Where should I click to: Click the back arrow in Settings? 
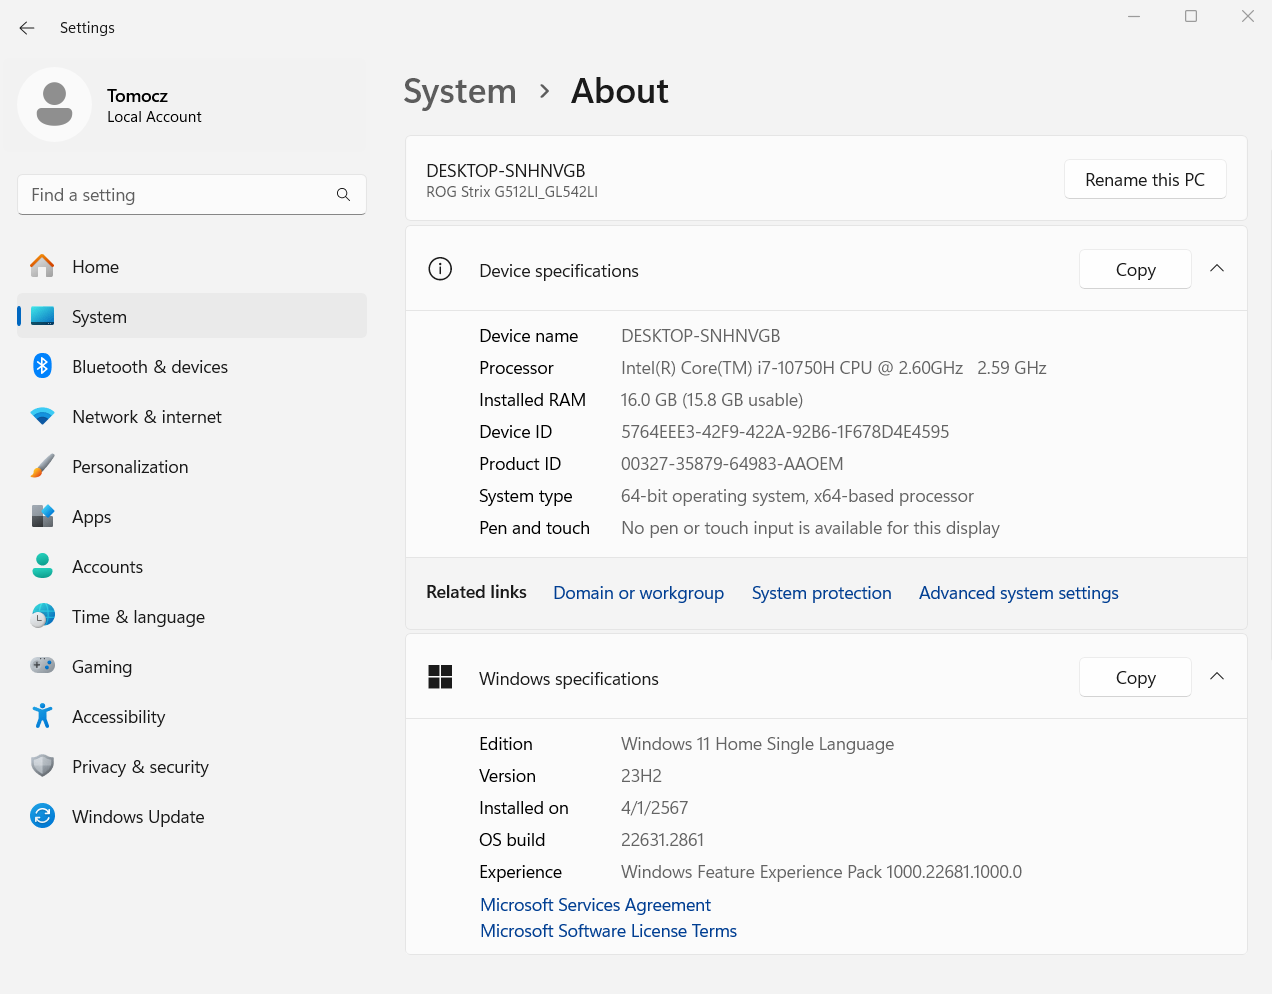coord(27,28)
